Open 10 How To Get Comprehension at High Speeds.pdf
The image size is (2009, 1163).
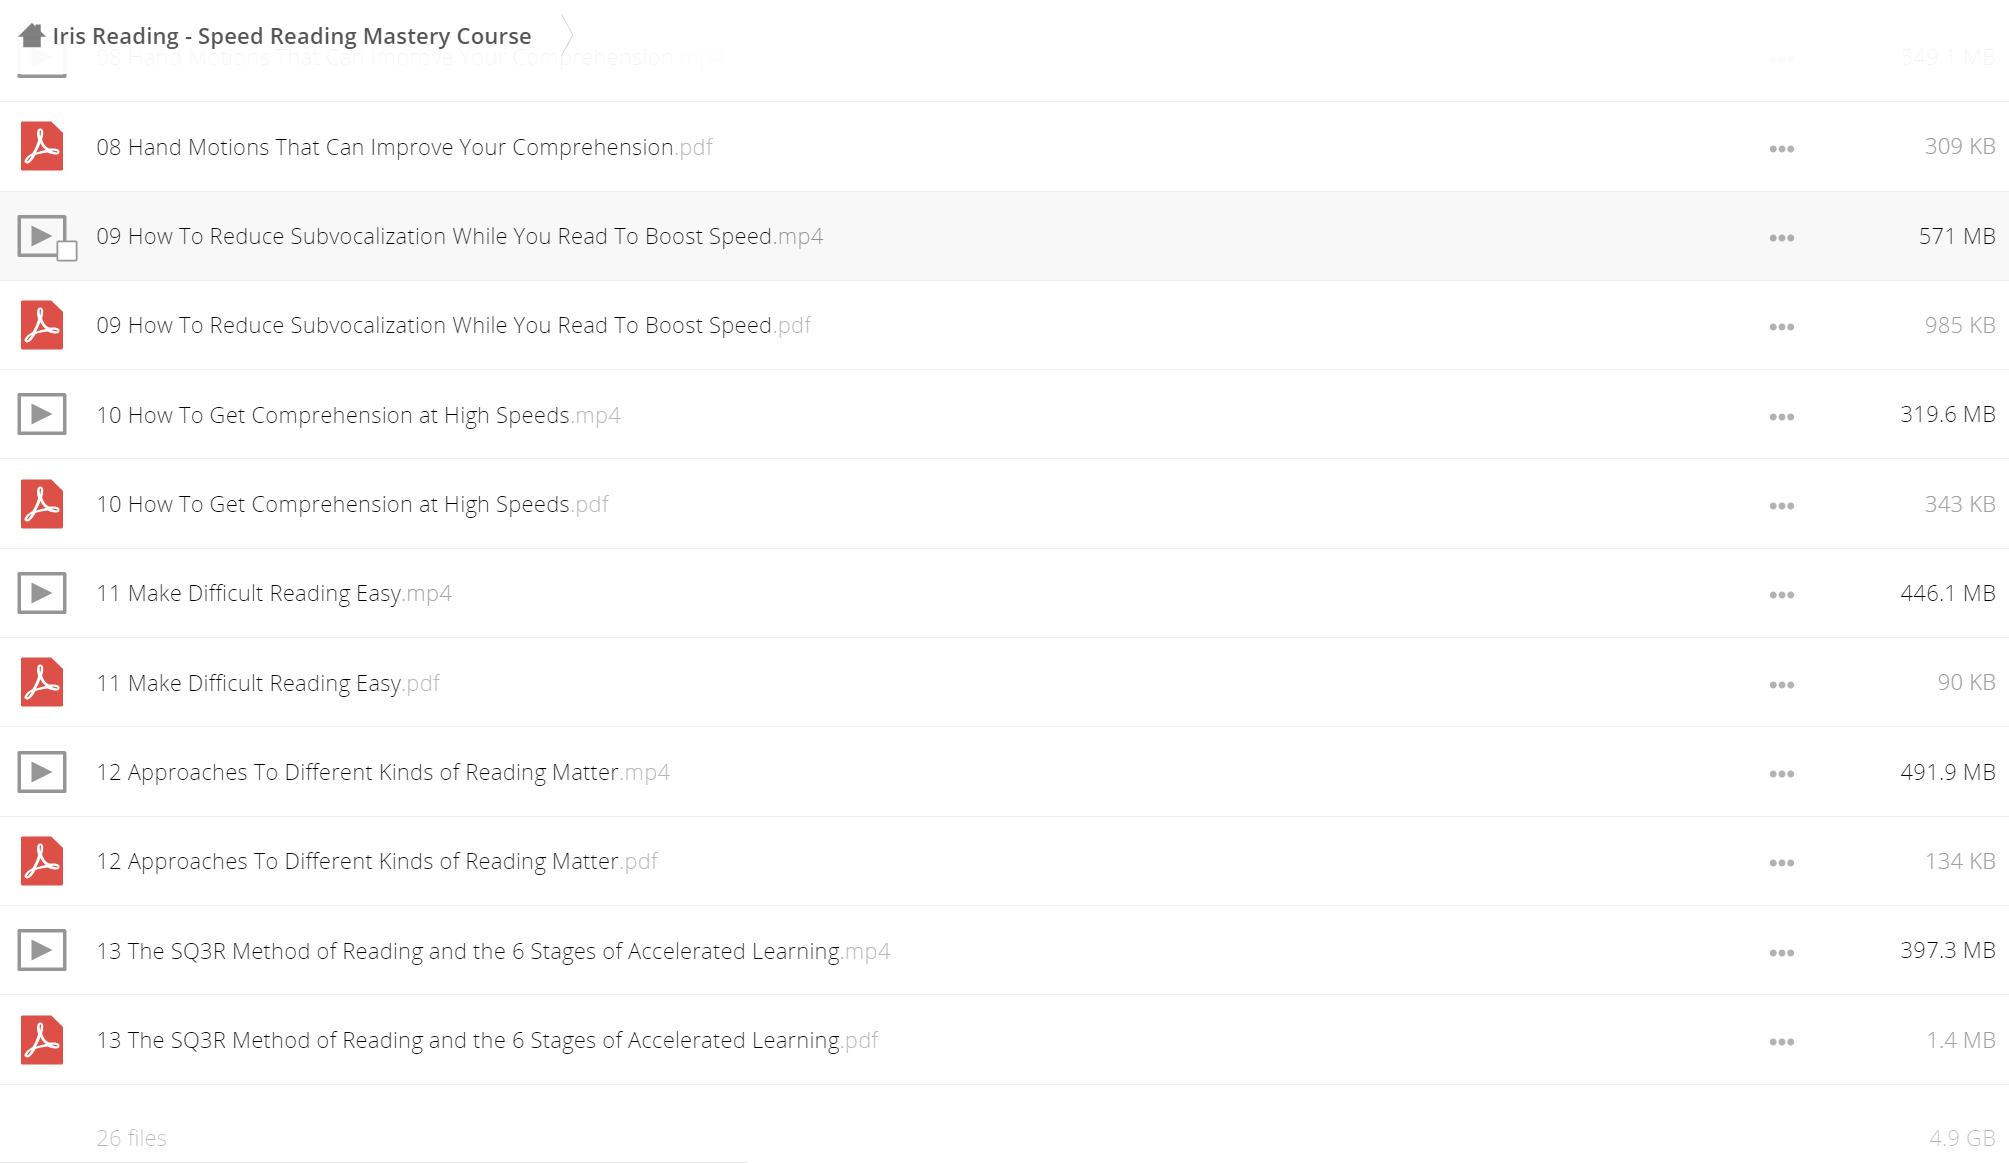352,504
